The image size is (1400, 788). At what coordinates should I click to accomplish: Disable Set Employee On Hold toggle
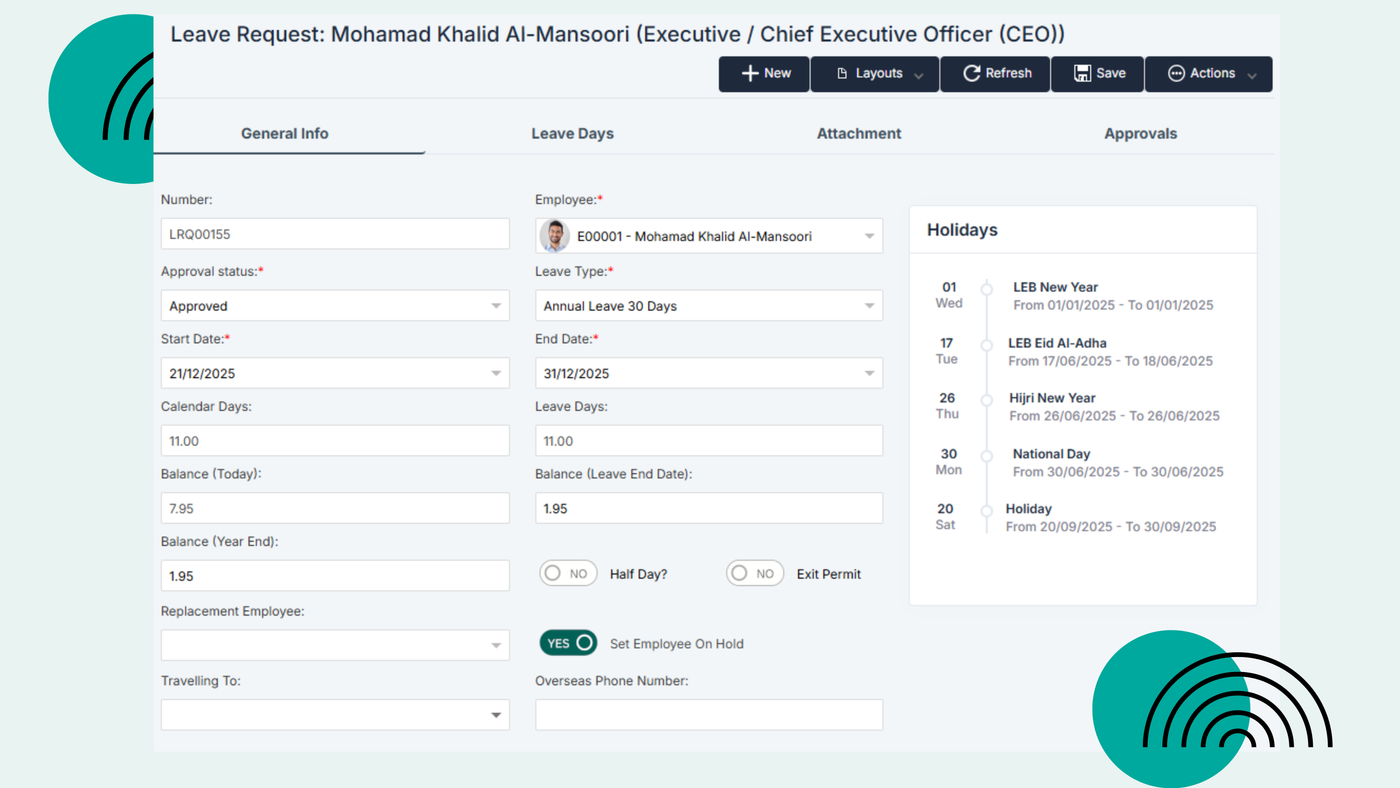tap(569, 643)
